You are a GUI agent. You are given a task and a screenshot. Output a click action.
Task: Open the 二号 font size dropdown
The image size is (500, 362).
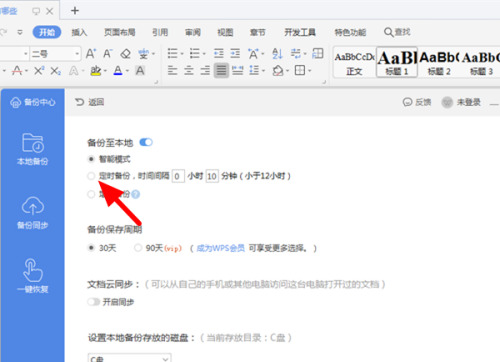77,53
